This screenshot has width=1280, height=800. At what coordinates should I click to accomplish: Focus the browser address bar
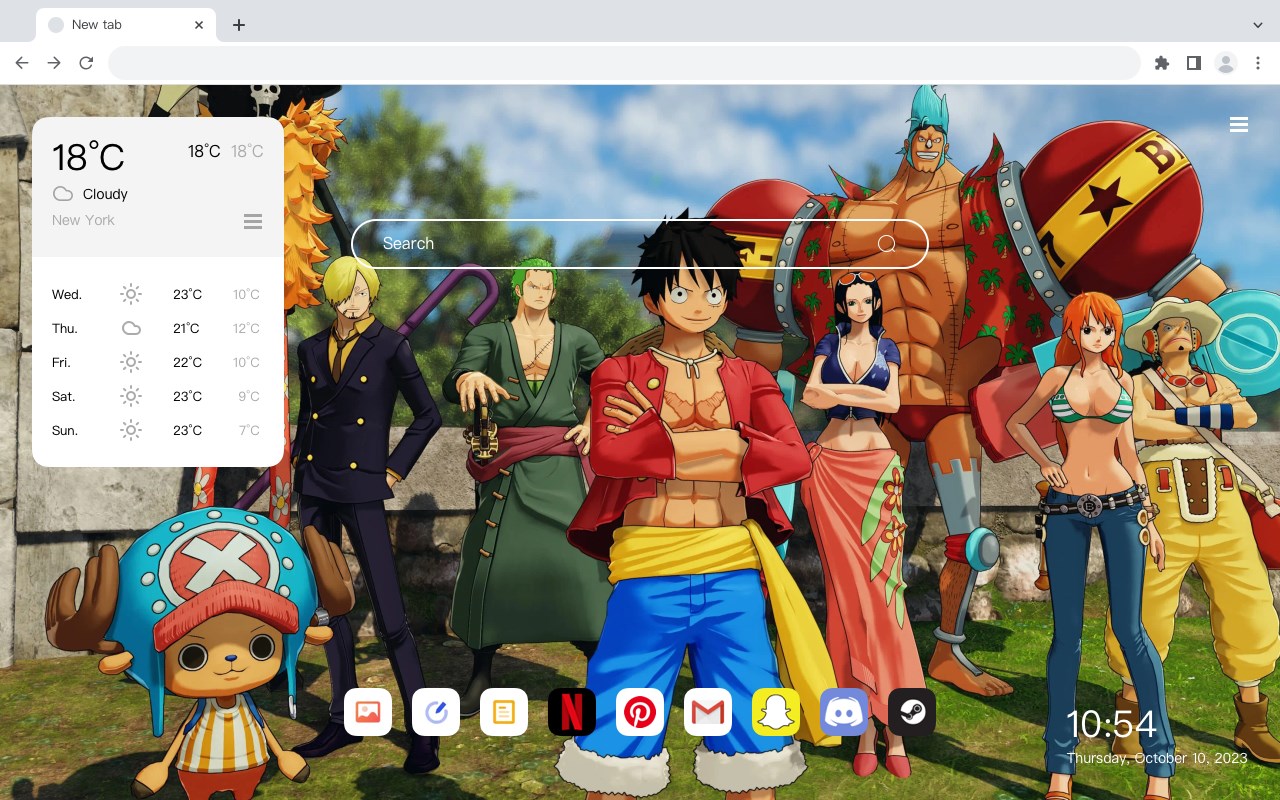(624, 63)
